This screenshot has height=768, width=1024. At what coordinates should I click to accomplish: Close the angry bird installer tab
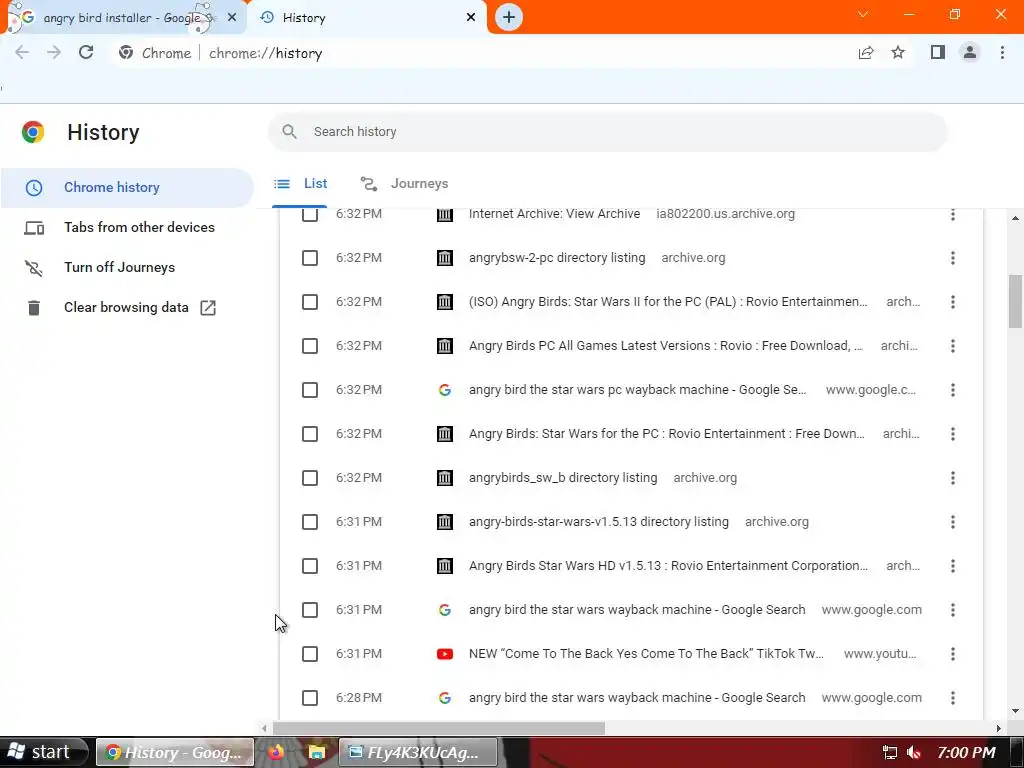pos(232,18)
